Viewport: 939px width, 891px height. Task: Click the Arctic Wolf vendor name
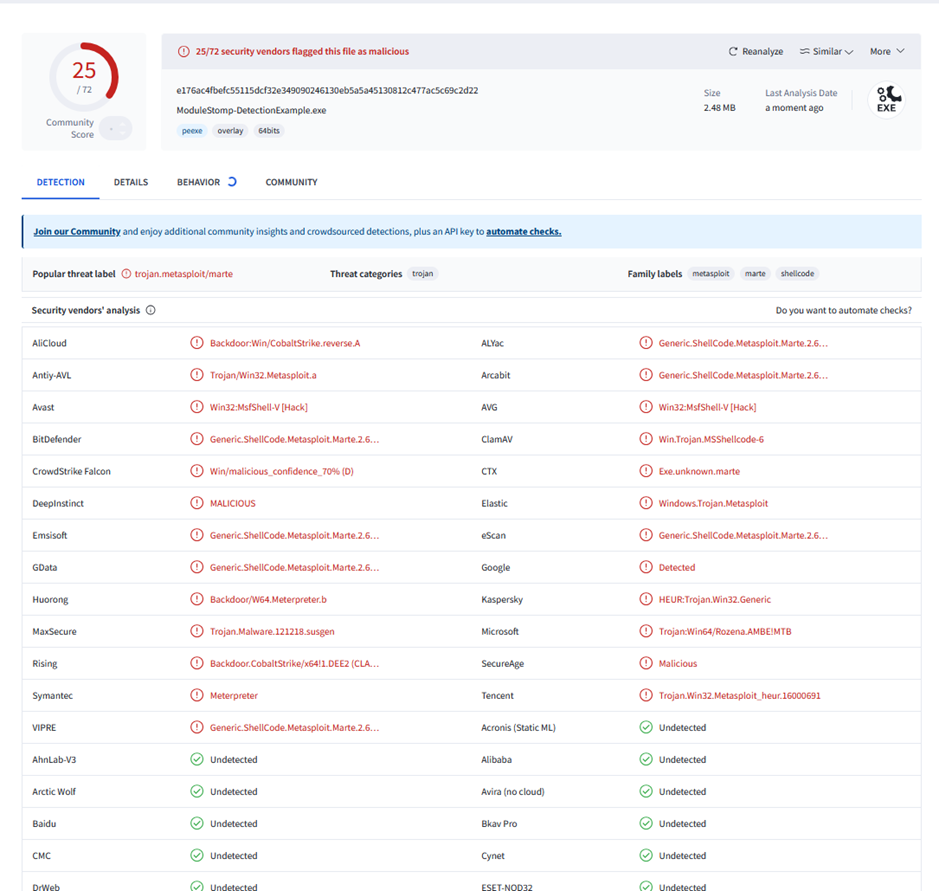pyautogui.click(x=54, y=792)
